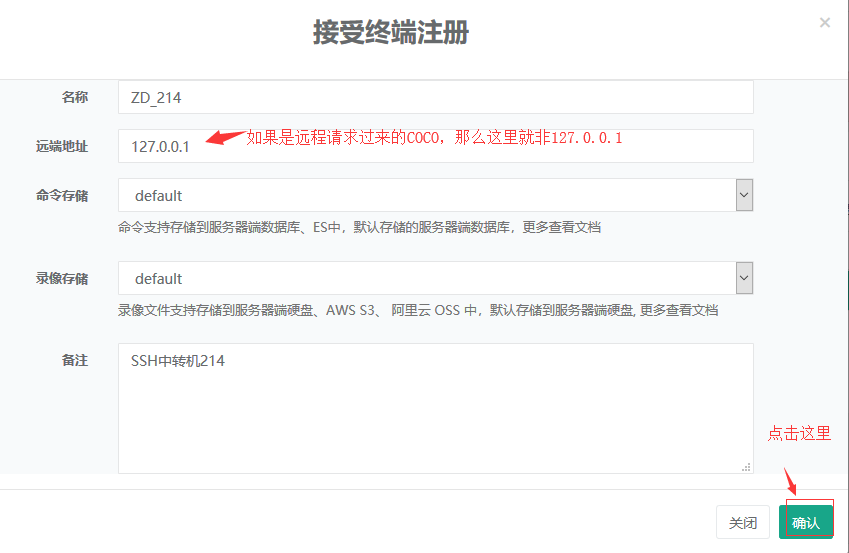Click the arrow button of 命令存储 dropdown
The image size is (849, 553).
point(744,196)
